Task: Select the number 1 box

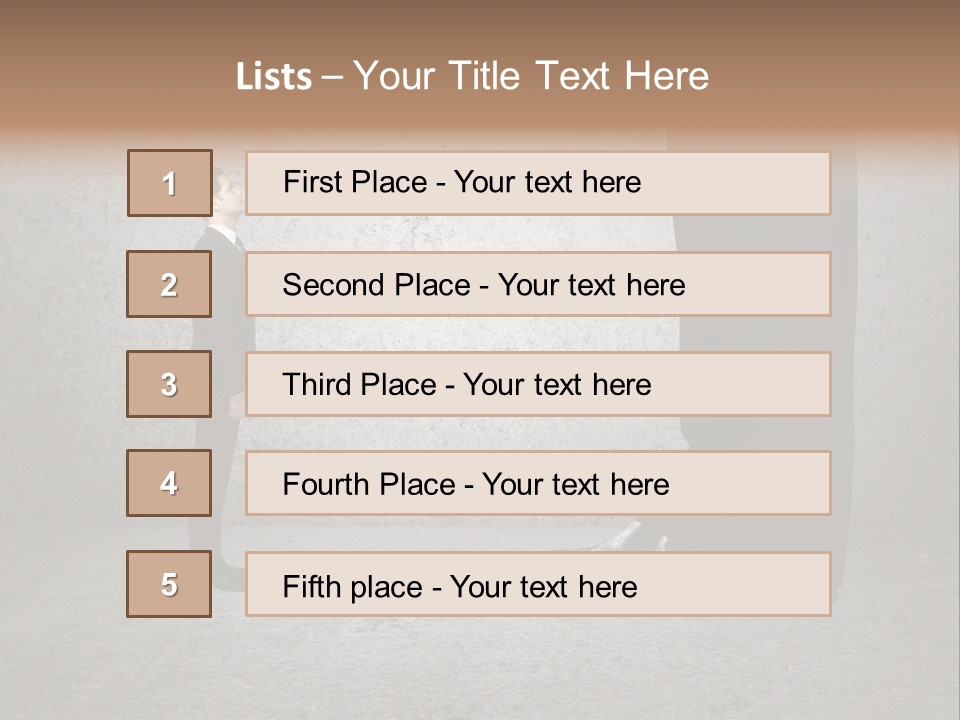Action: click(170, 183)
